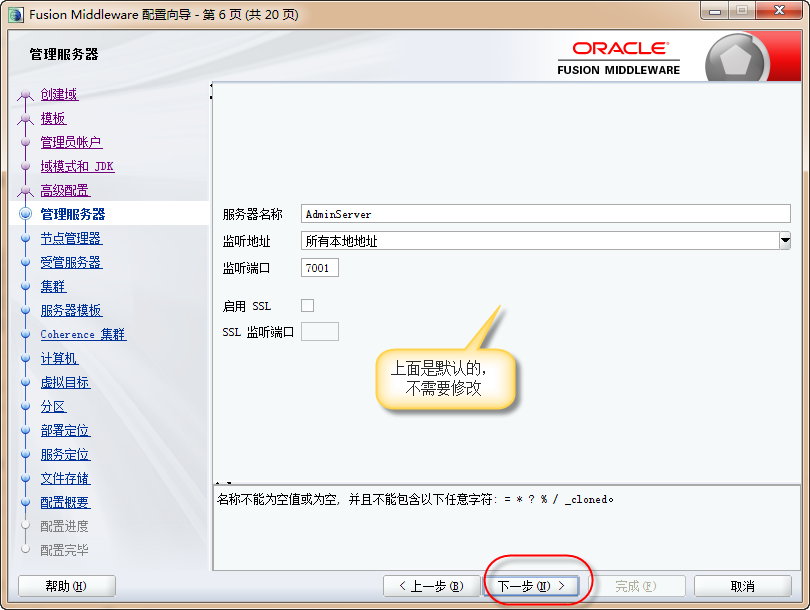Click the 高级配置 step node icon
Viewport: 810px width, 610px height.
[x=25, y=192]
